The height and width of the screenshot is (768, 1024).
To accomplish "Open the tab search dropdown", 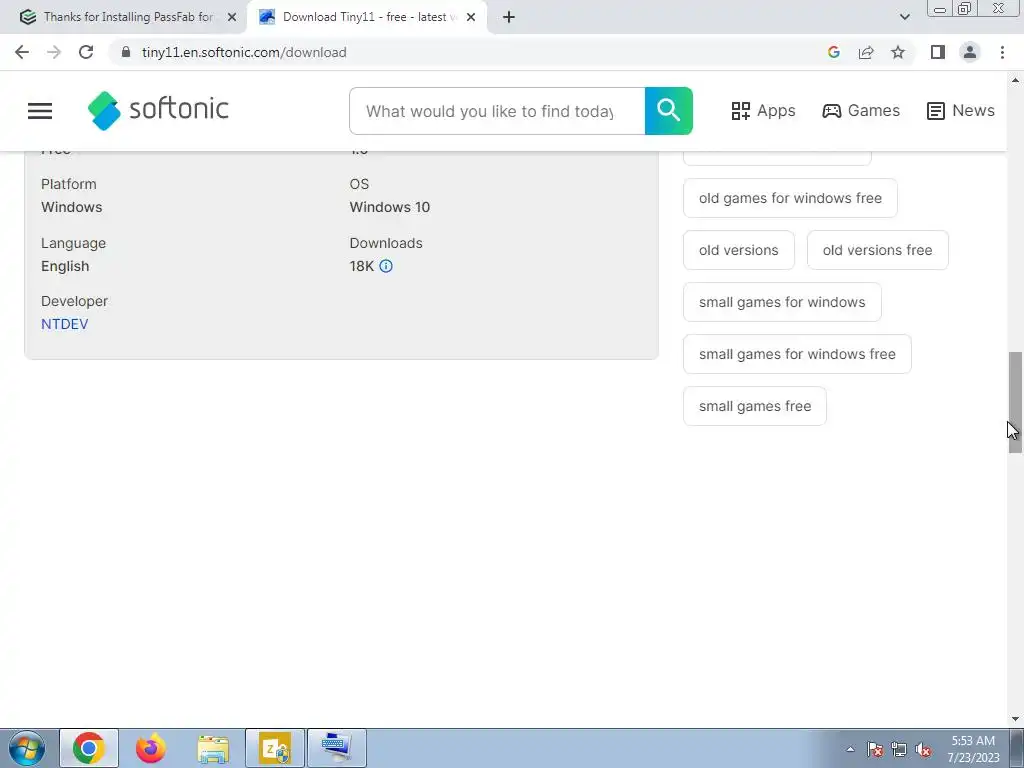I will click(x=904, y=17).
